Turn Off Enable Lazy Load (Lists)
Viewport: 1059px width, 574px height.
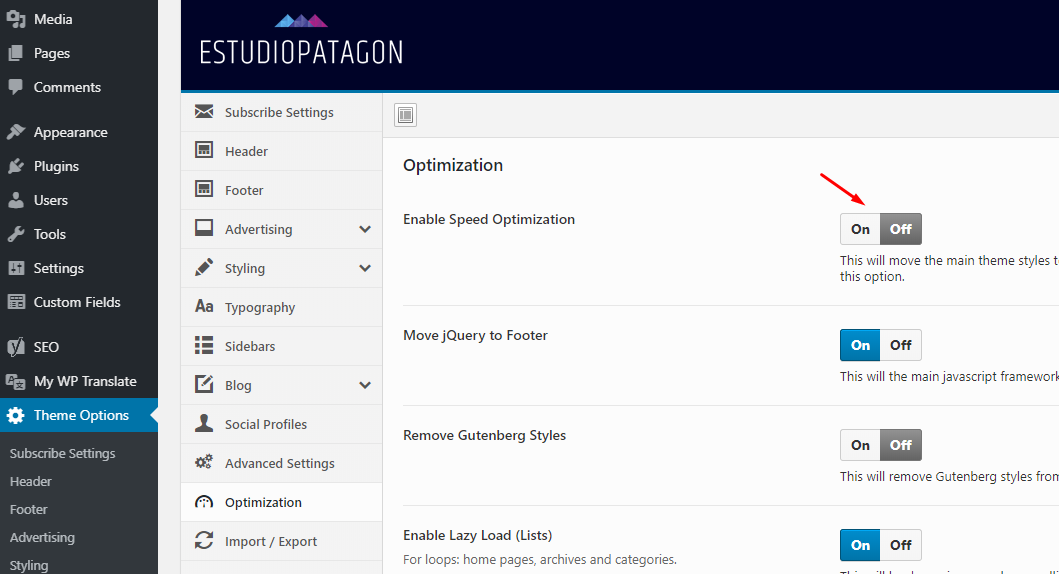pos(900,545)
